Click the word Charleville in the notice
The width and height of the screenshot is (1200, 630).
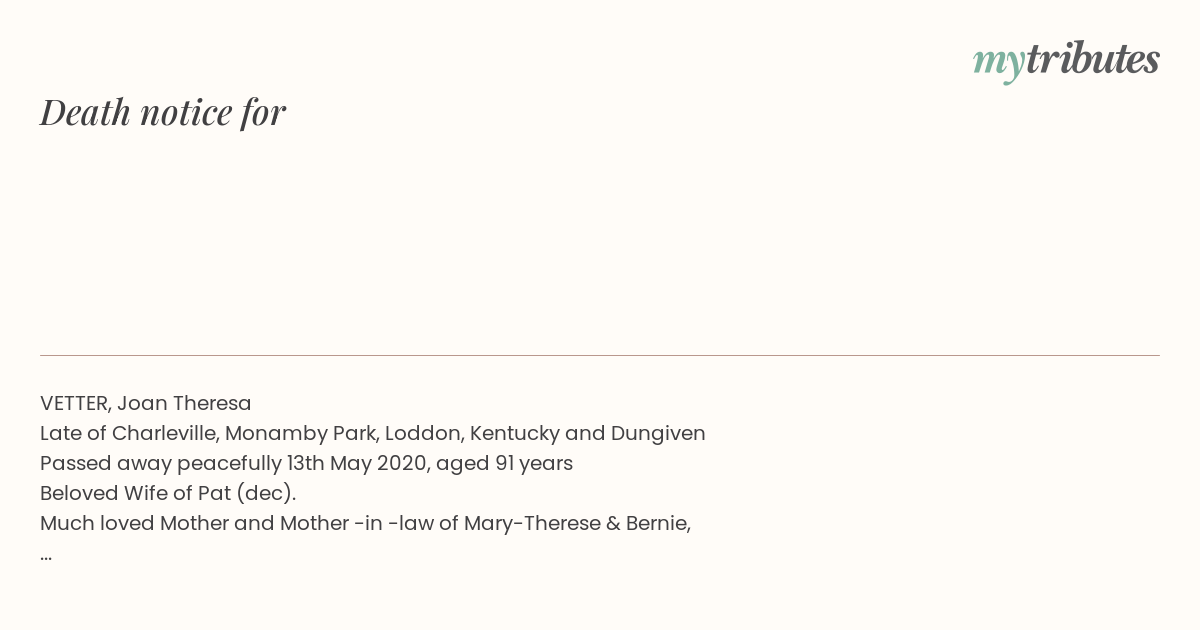(x=164, y=434)
